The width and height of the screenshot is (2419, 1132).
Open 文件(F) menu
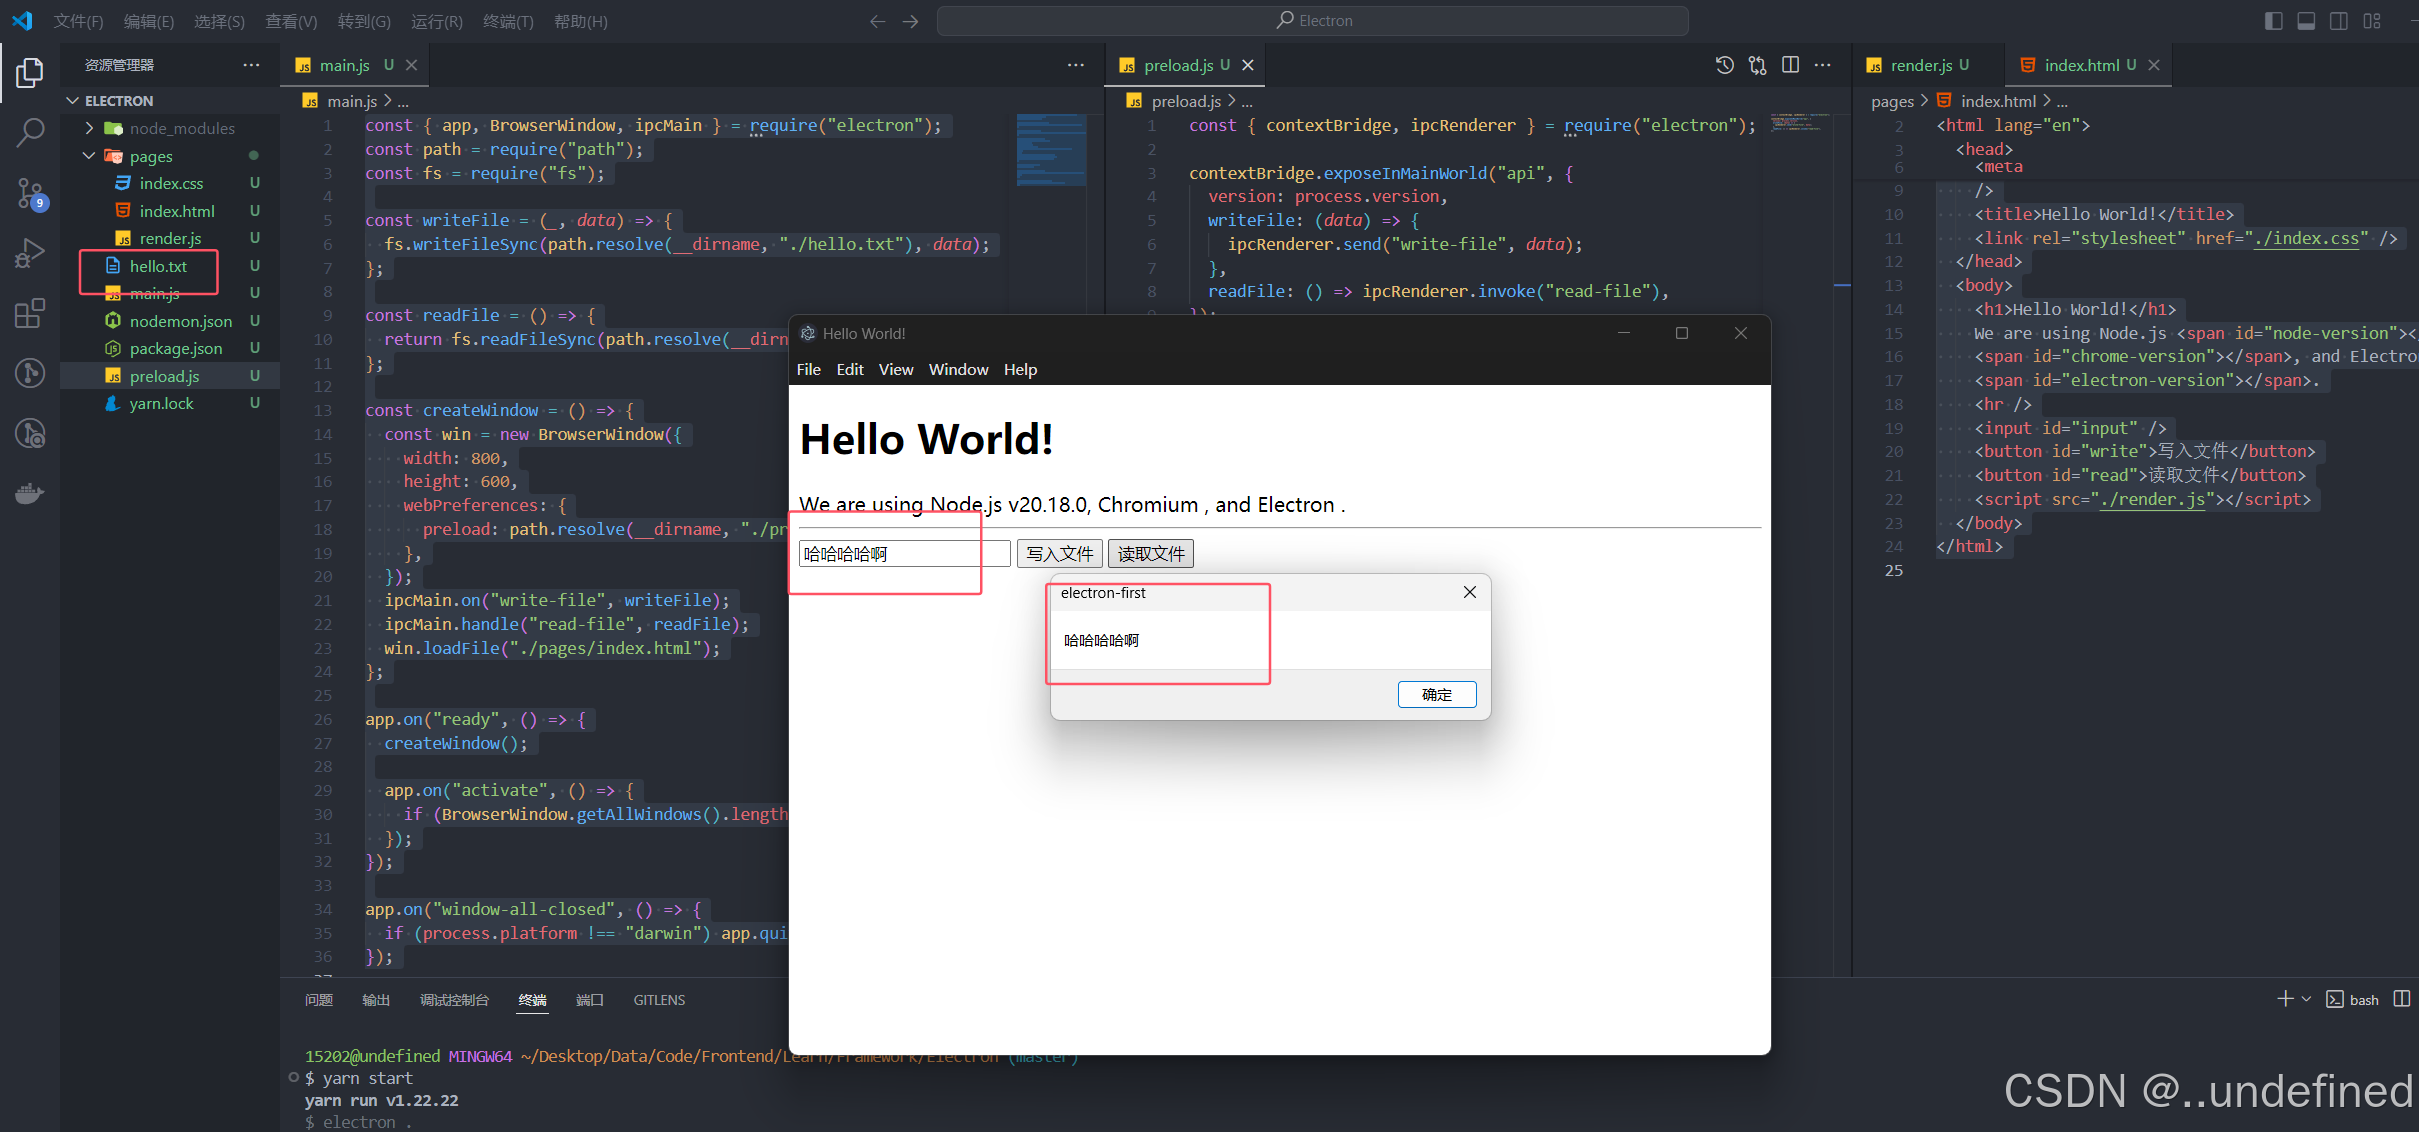pyautogui.click(x=78, y=21)
